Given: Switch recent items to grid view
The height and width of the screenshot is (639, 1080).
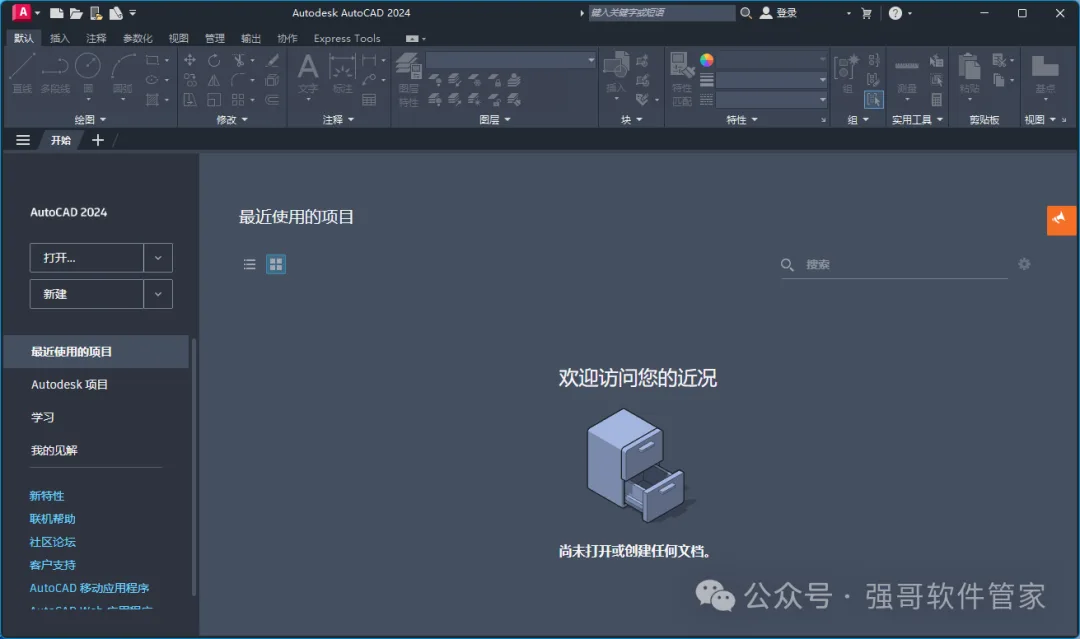Looking at the screenshot, I should pos(276,264).
